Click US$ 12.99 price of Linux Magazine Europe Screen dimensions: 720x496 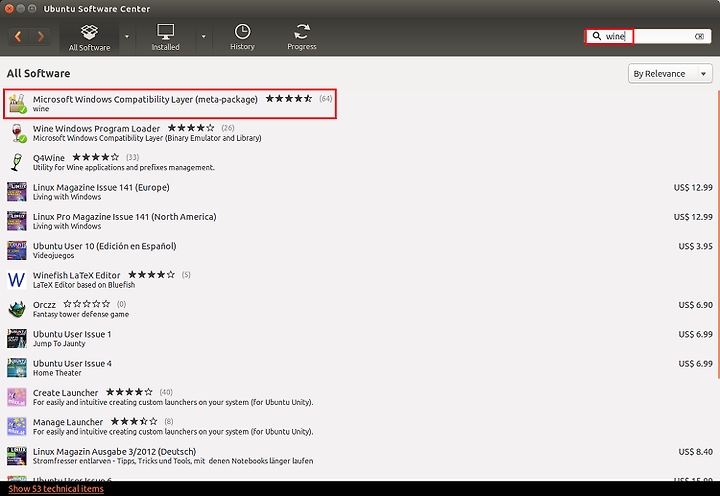click(x=693, y=187)
